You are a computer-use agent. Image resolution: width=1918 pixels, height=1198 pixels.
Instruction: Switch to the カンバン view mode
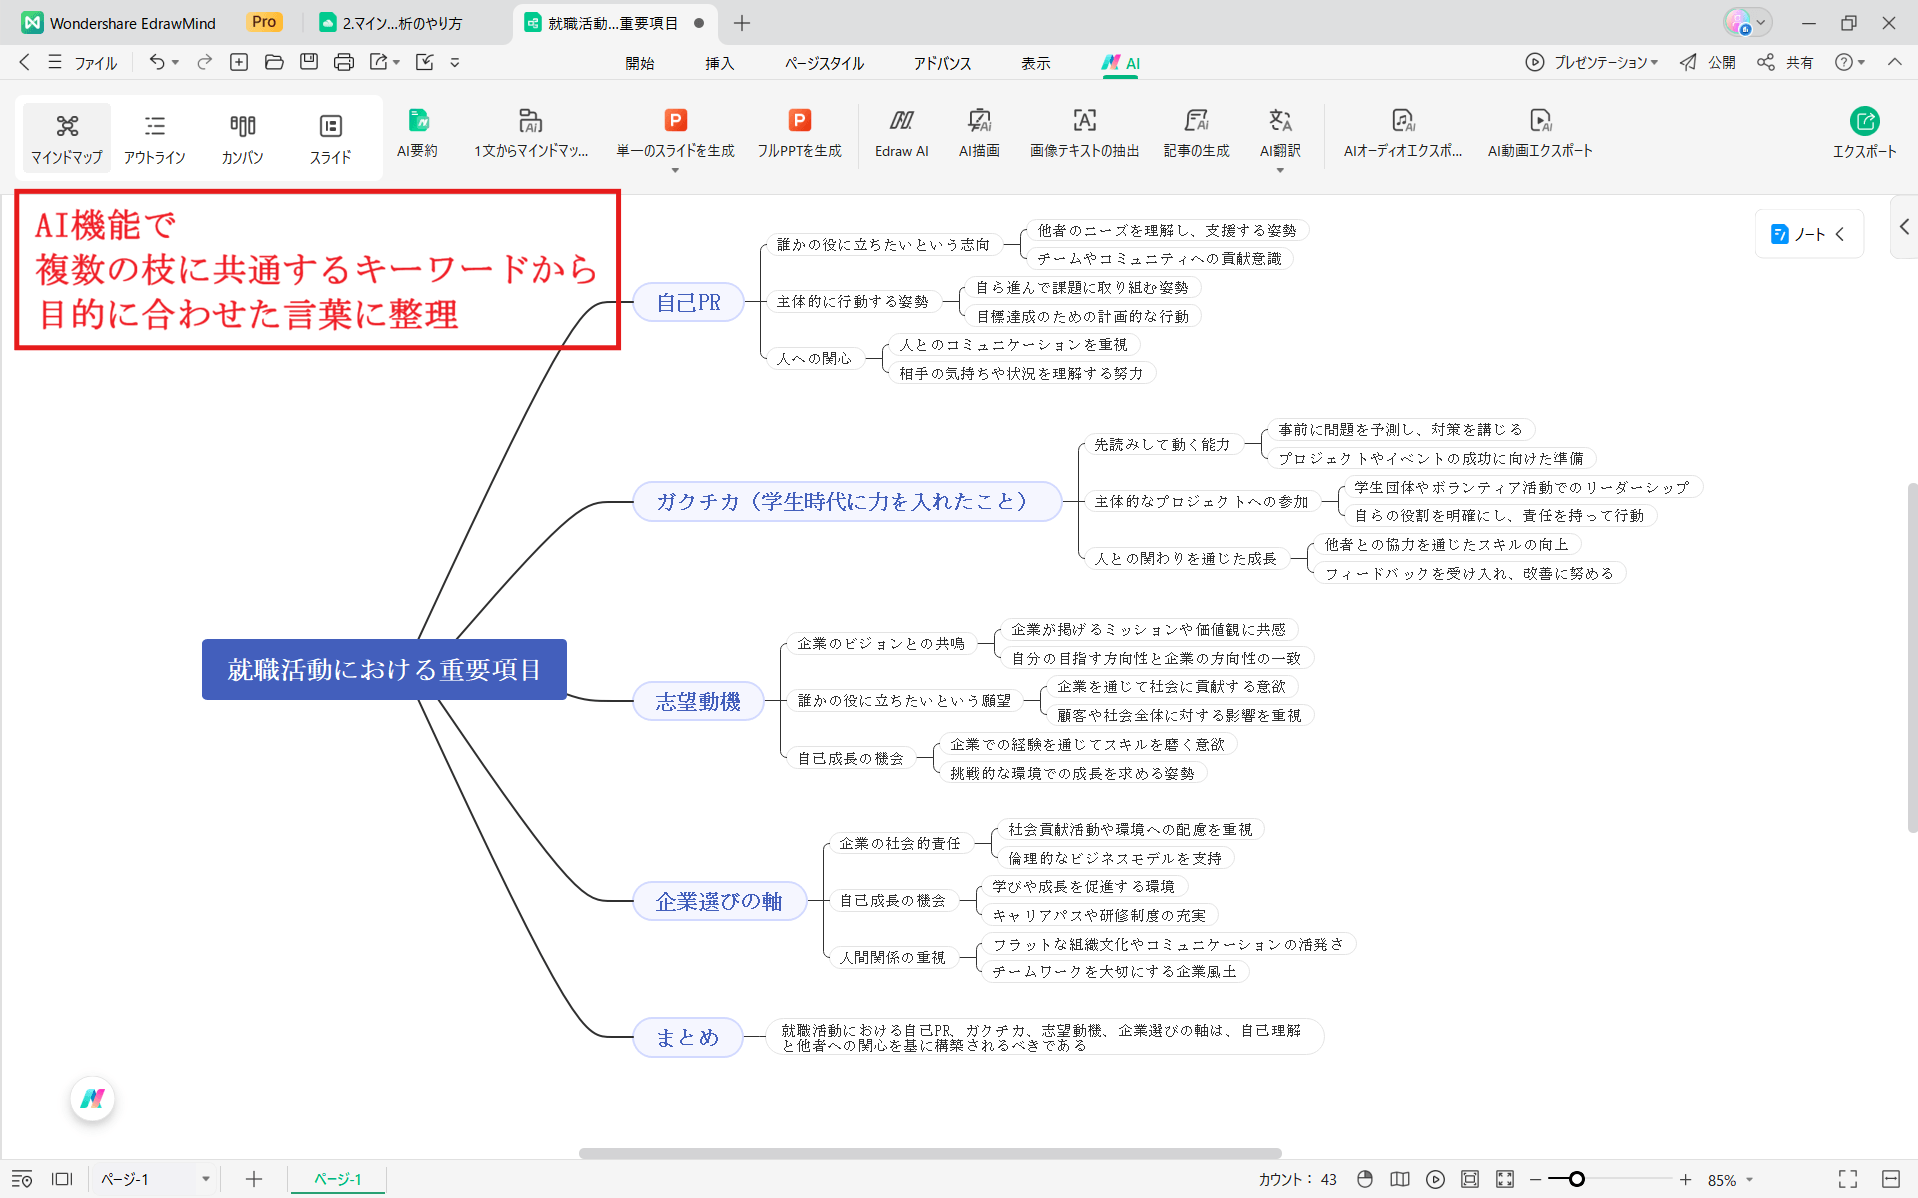[242, 138]
